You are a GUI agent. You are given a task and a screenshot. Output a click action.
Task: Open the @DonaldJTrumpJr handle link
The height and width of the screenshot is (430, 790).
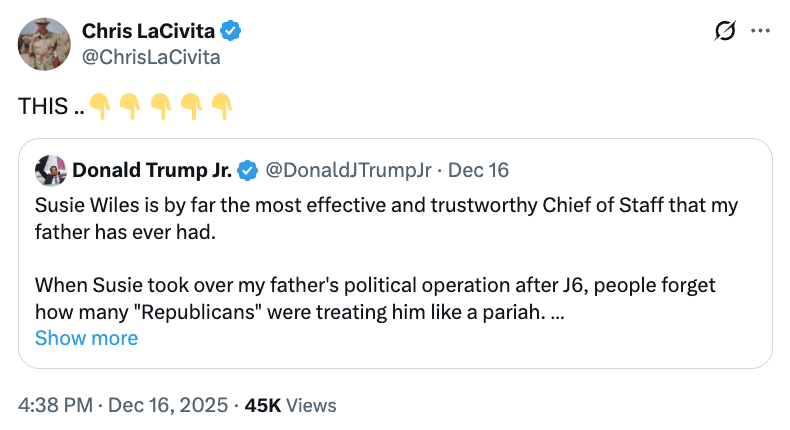pyautogui.click(x=349, y=170)
